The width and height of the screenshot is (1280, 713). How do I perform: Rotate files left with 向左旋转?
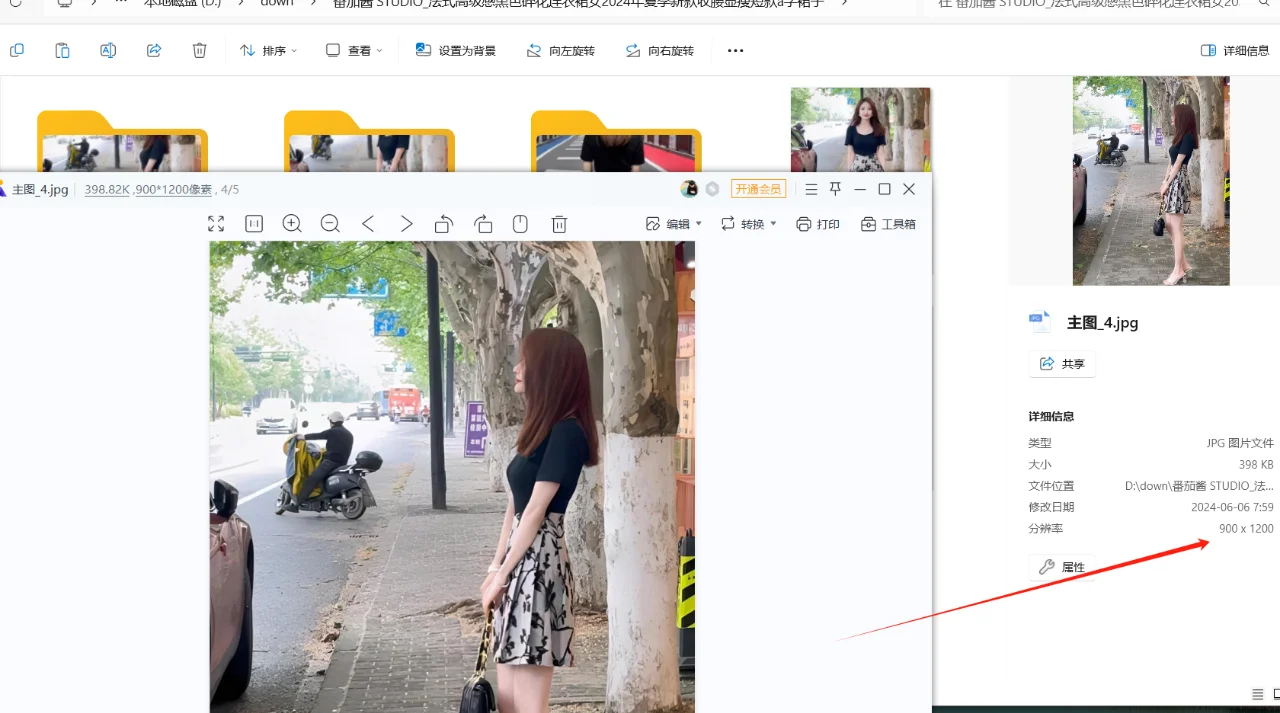(560, 50)
